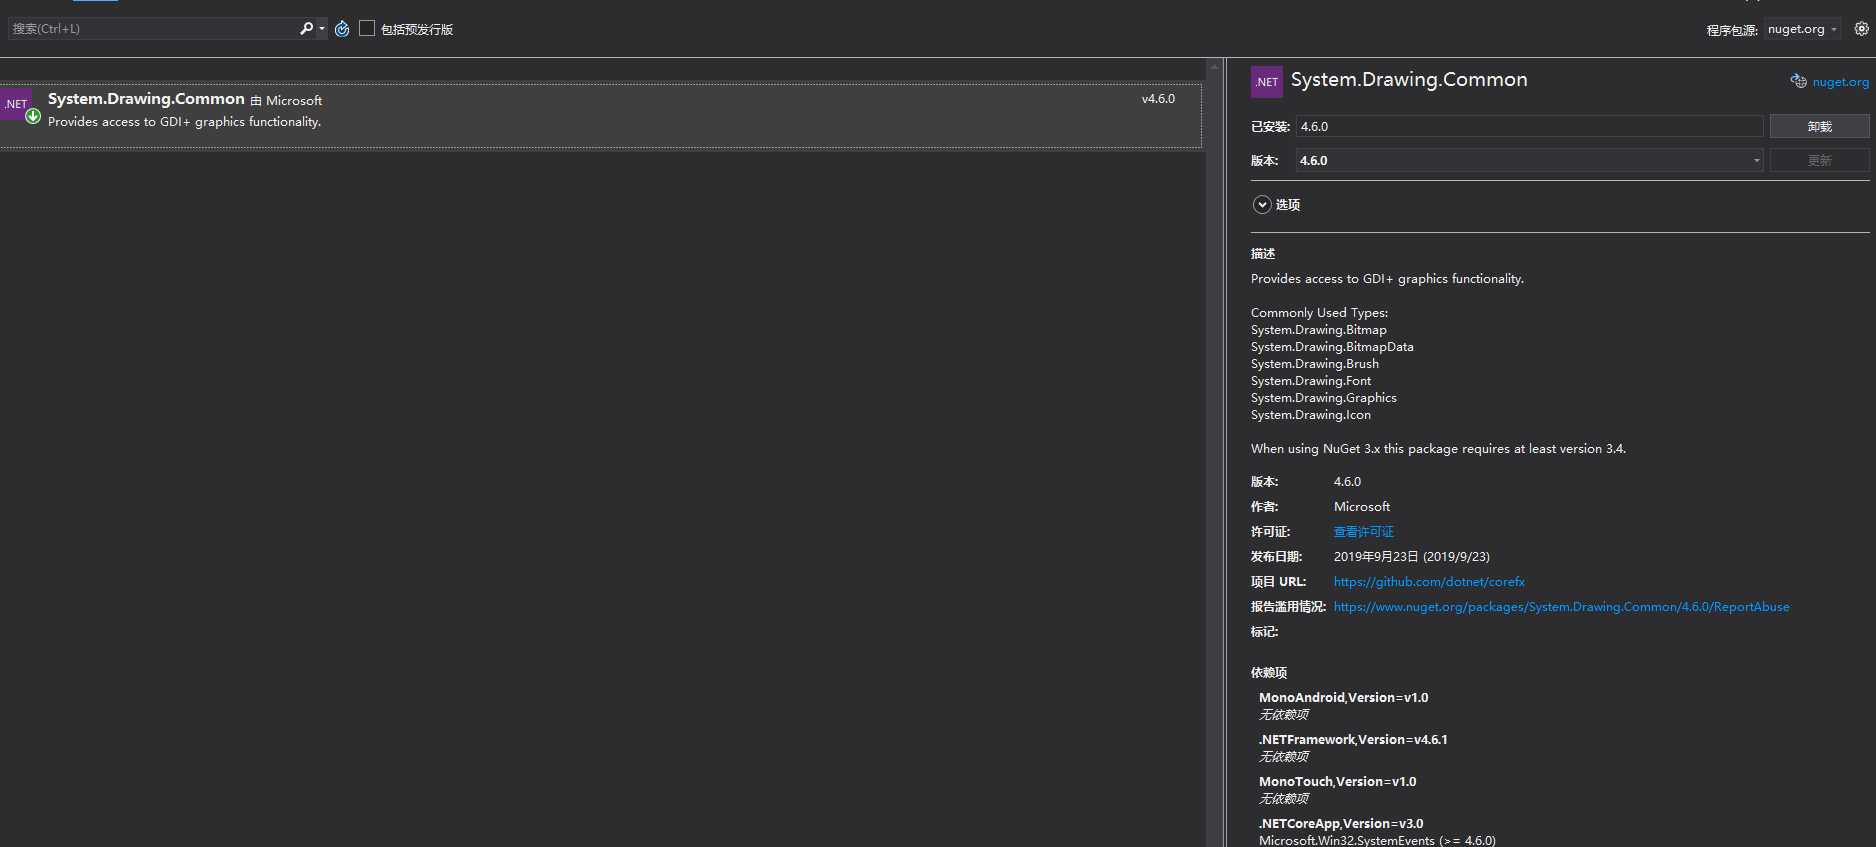Screen dimensions: 1876x847
Task: Click v4.6.0 version label in list
Action: click(1158, 99)
